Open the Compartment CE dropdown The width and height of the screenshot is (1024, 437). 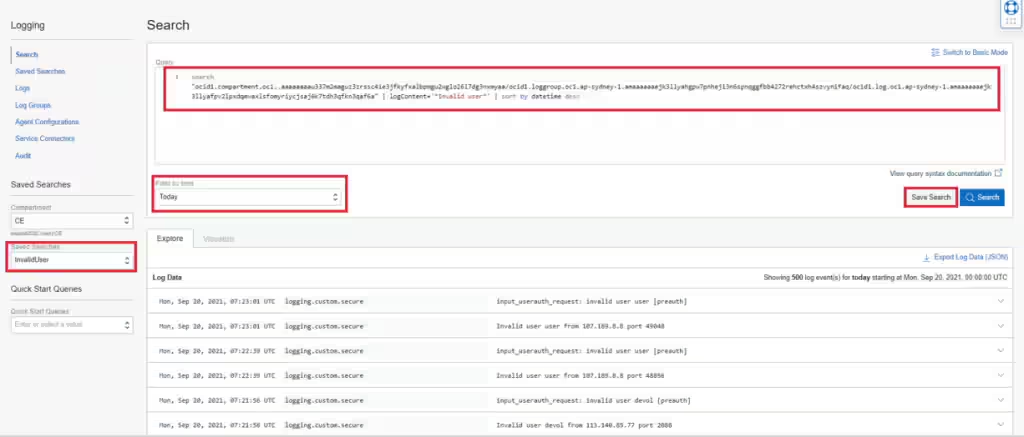coord(71,219)
